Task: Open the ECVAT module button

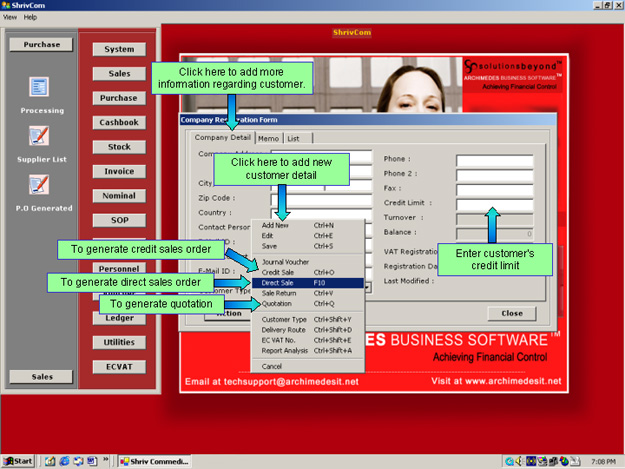Action: [119, 367]
